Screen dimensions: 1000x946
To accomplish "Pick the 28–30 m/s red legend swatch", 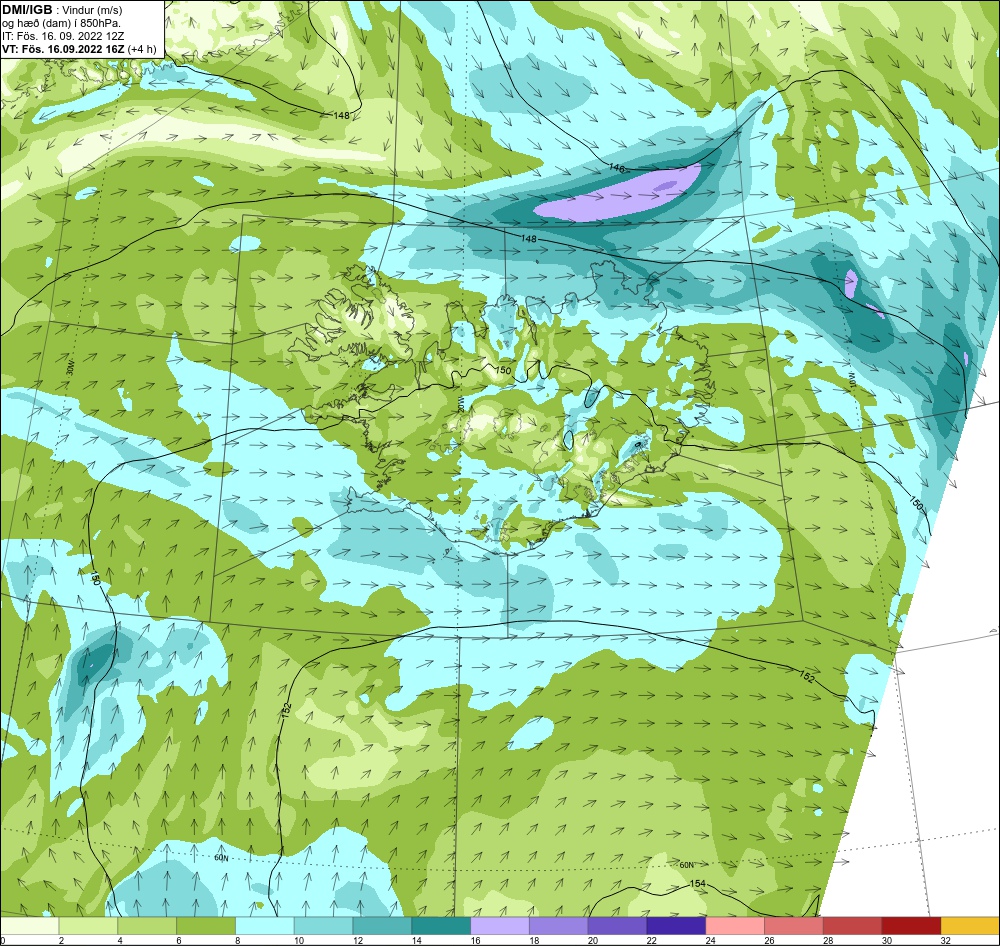I will (x=853, y=926).
